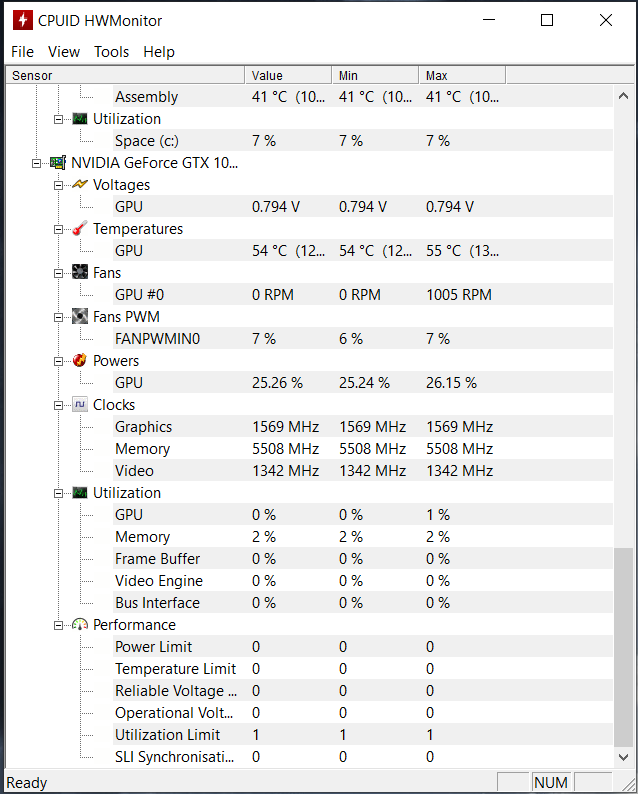Click the NVIDIA GeForce GTX graphics card icon
The height and width of the screenshot is (794, 638).
(x=58, y=163)
